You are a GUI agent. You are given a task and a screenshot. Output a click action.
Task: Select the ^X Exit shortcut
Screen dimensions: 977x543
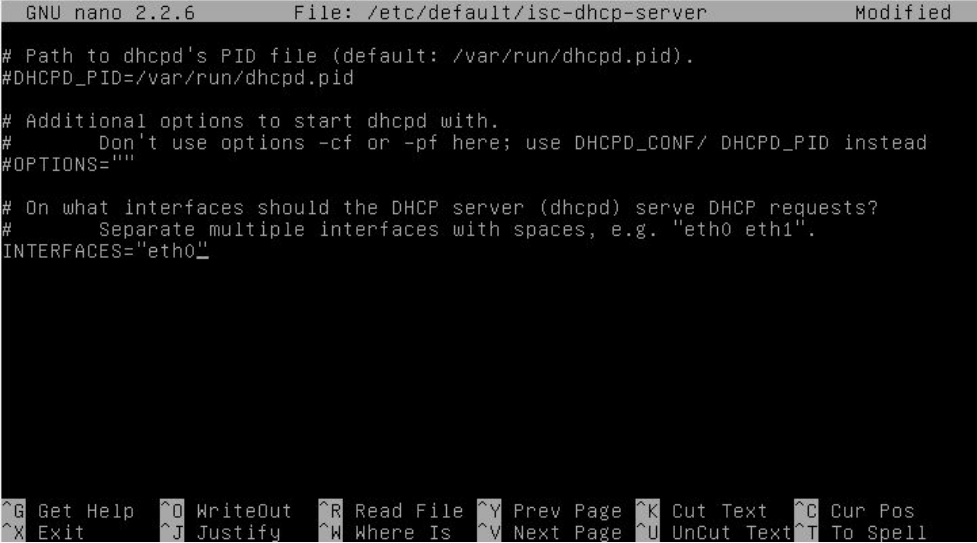click(43, 532)
